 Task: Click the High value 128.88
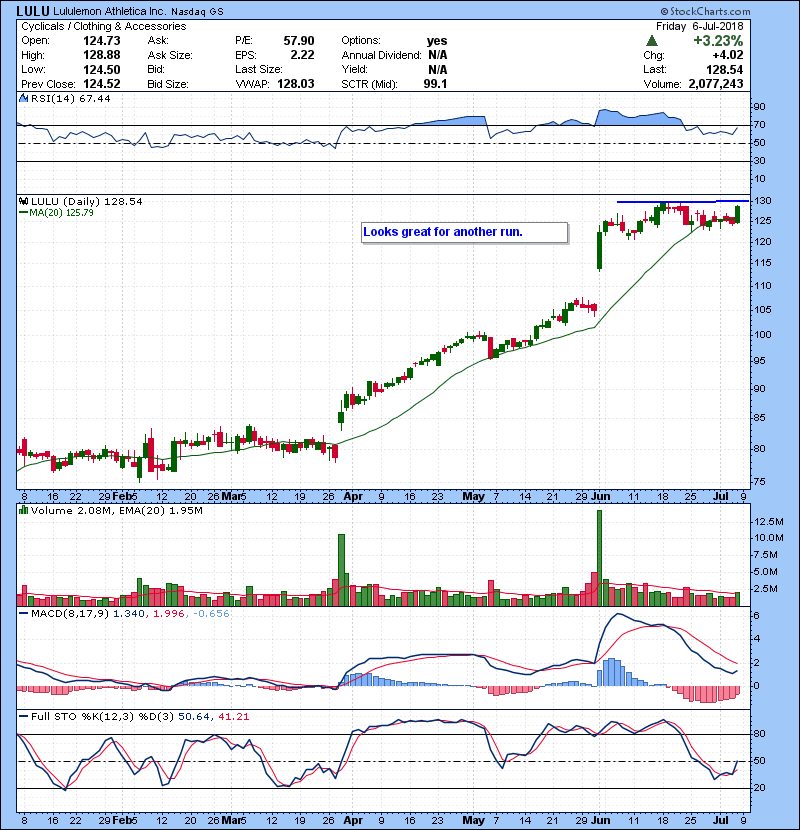102,55
